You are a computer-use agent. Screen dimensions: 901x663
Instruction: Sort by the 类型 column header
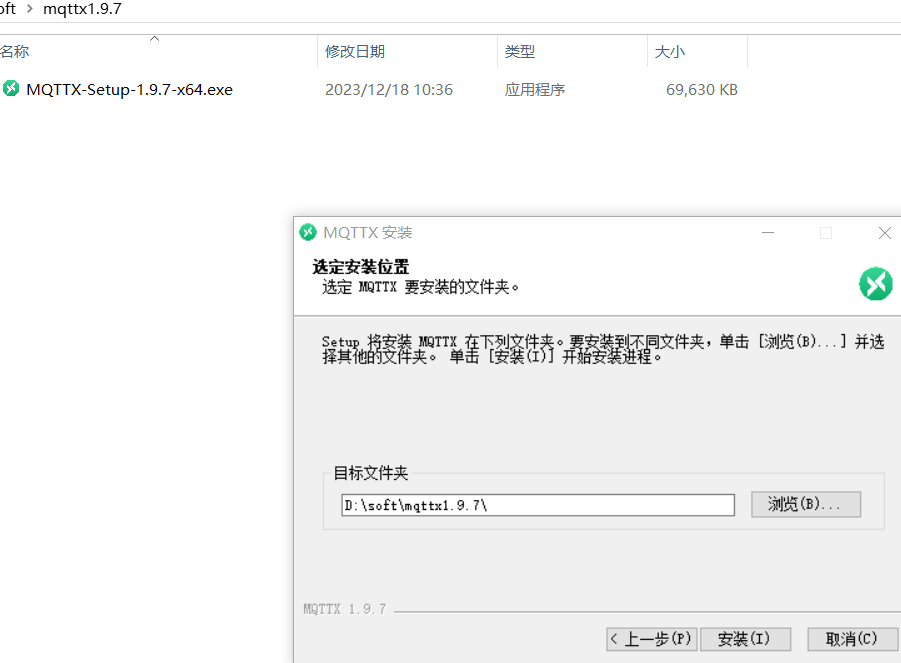click(x=519, y=52)
